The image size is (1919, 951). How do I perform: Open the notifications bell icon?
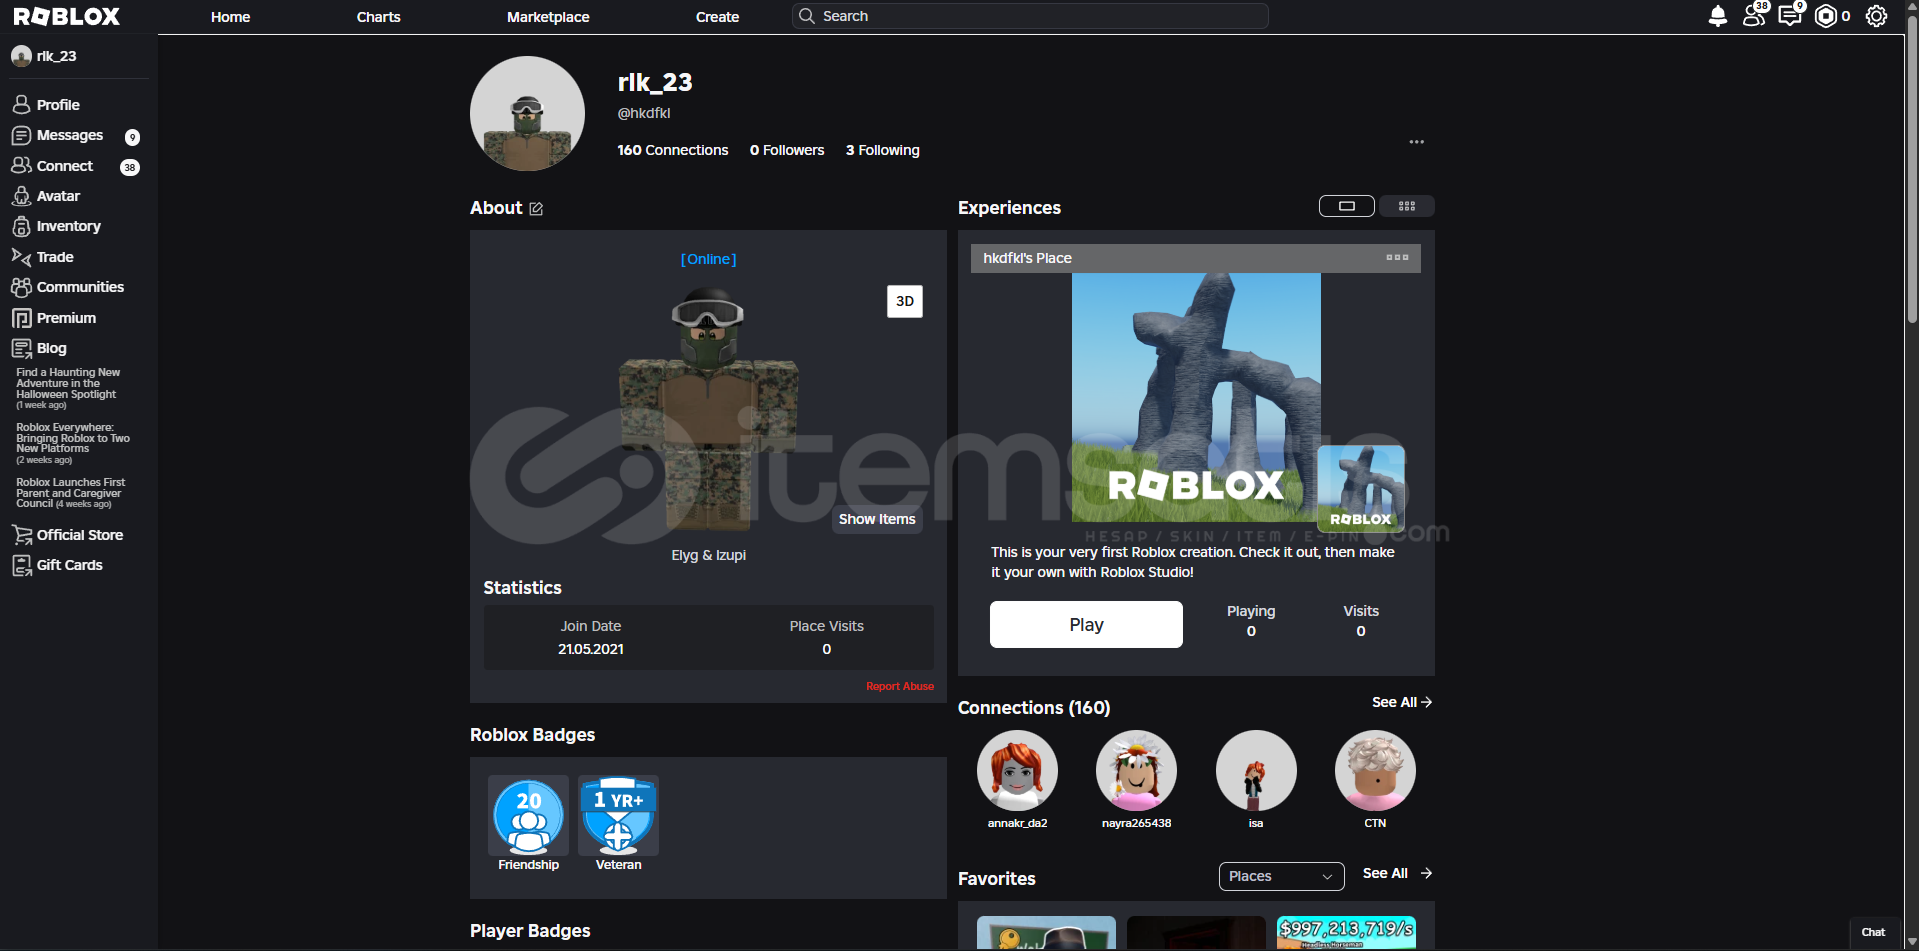click(x=1717, y=16)
